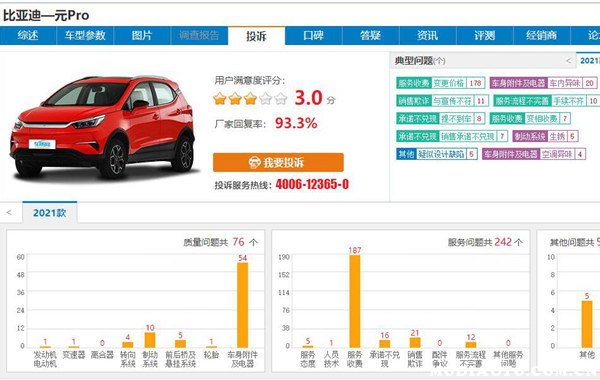Viewport: 600px width, 380px height.
Task: Click the 服务收费 bar showing 187
Action: click(355, 301)
